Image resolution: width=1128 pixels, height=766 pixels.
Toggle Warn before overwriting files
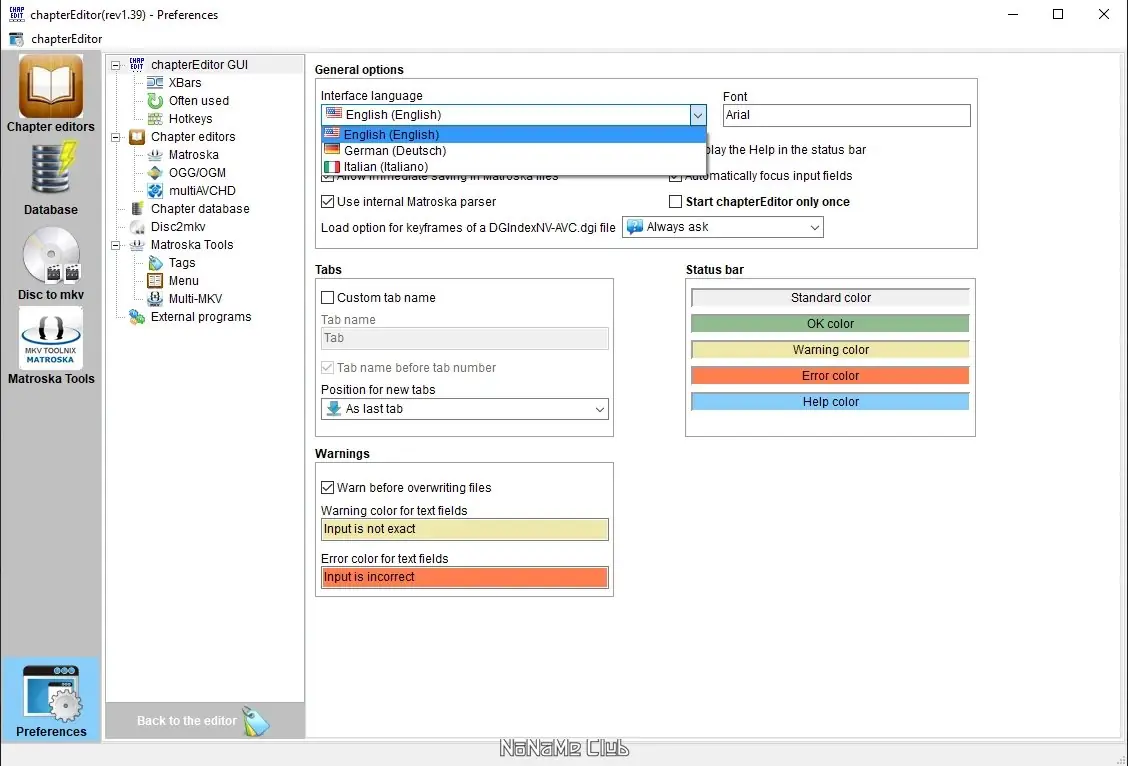tap(327, 487)
